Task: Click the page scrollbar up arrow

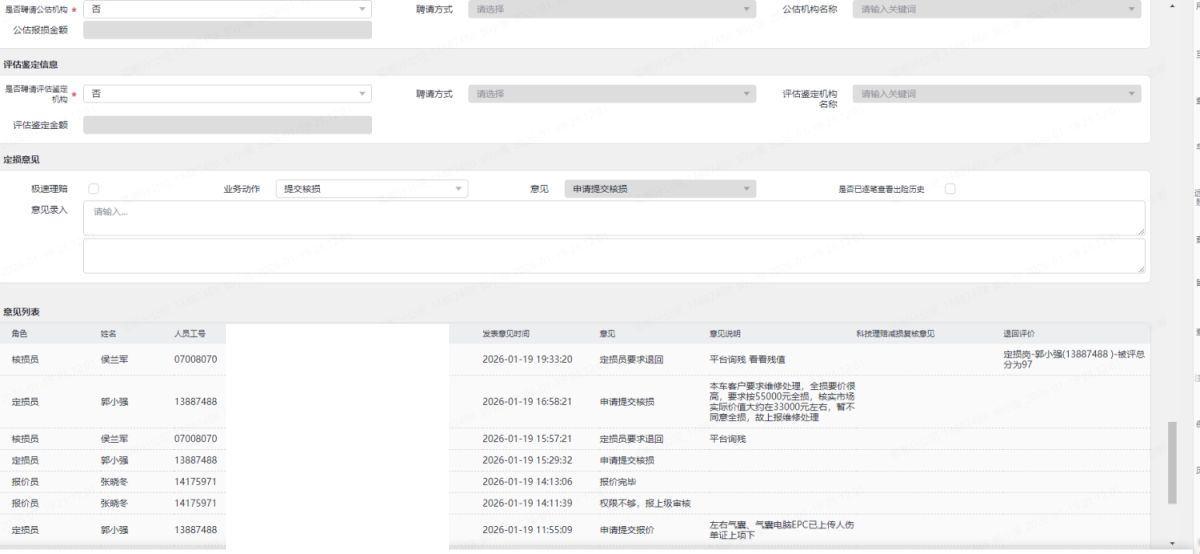Action: click(1172, 5)
